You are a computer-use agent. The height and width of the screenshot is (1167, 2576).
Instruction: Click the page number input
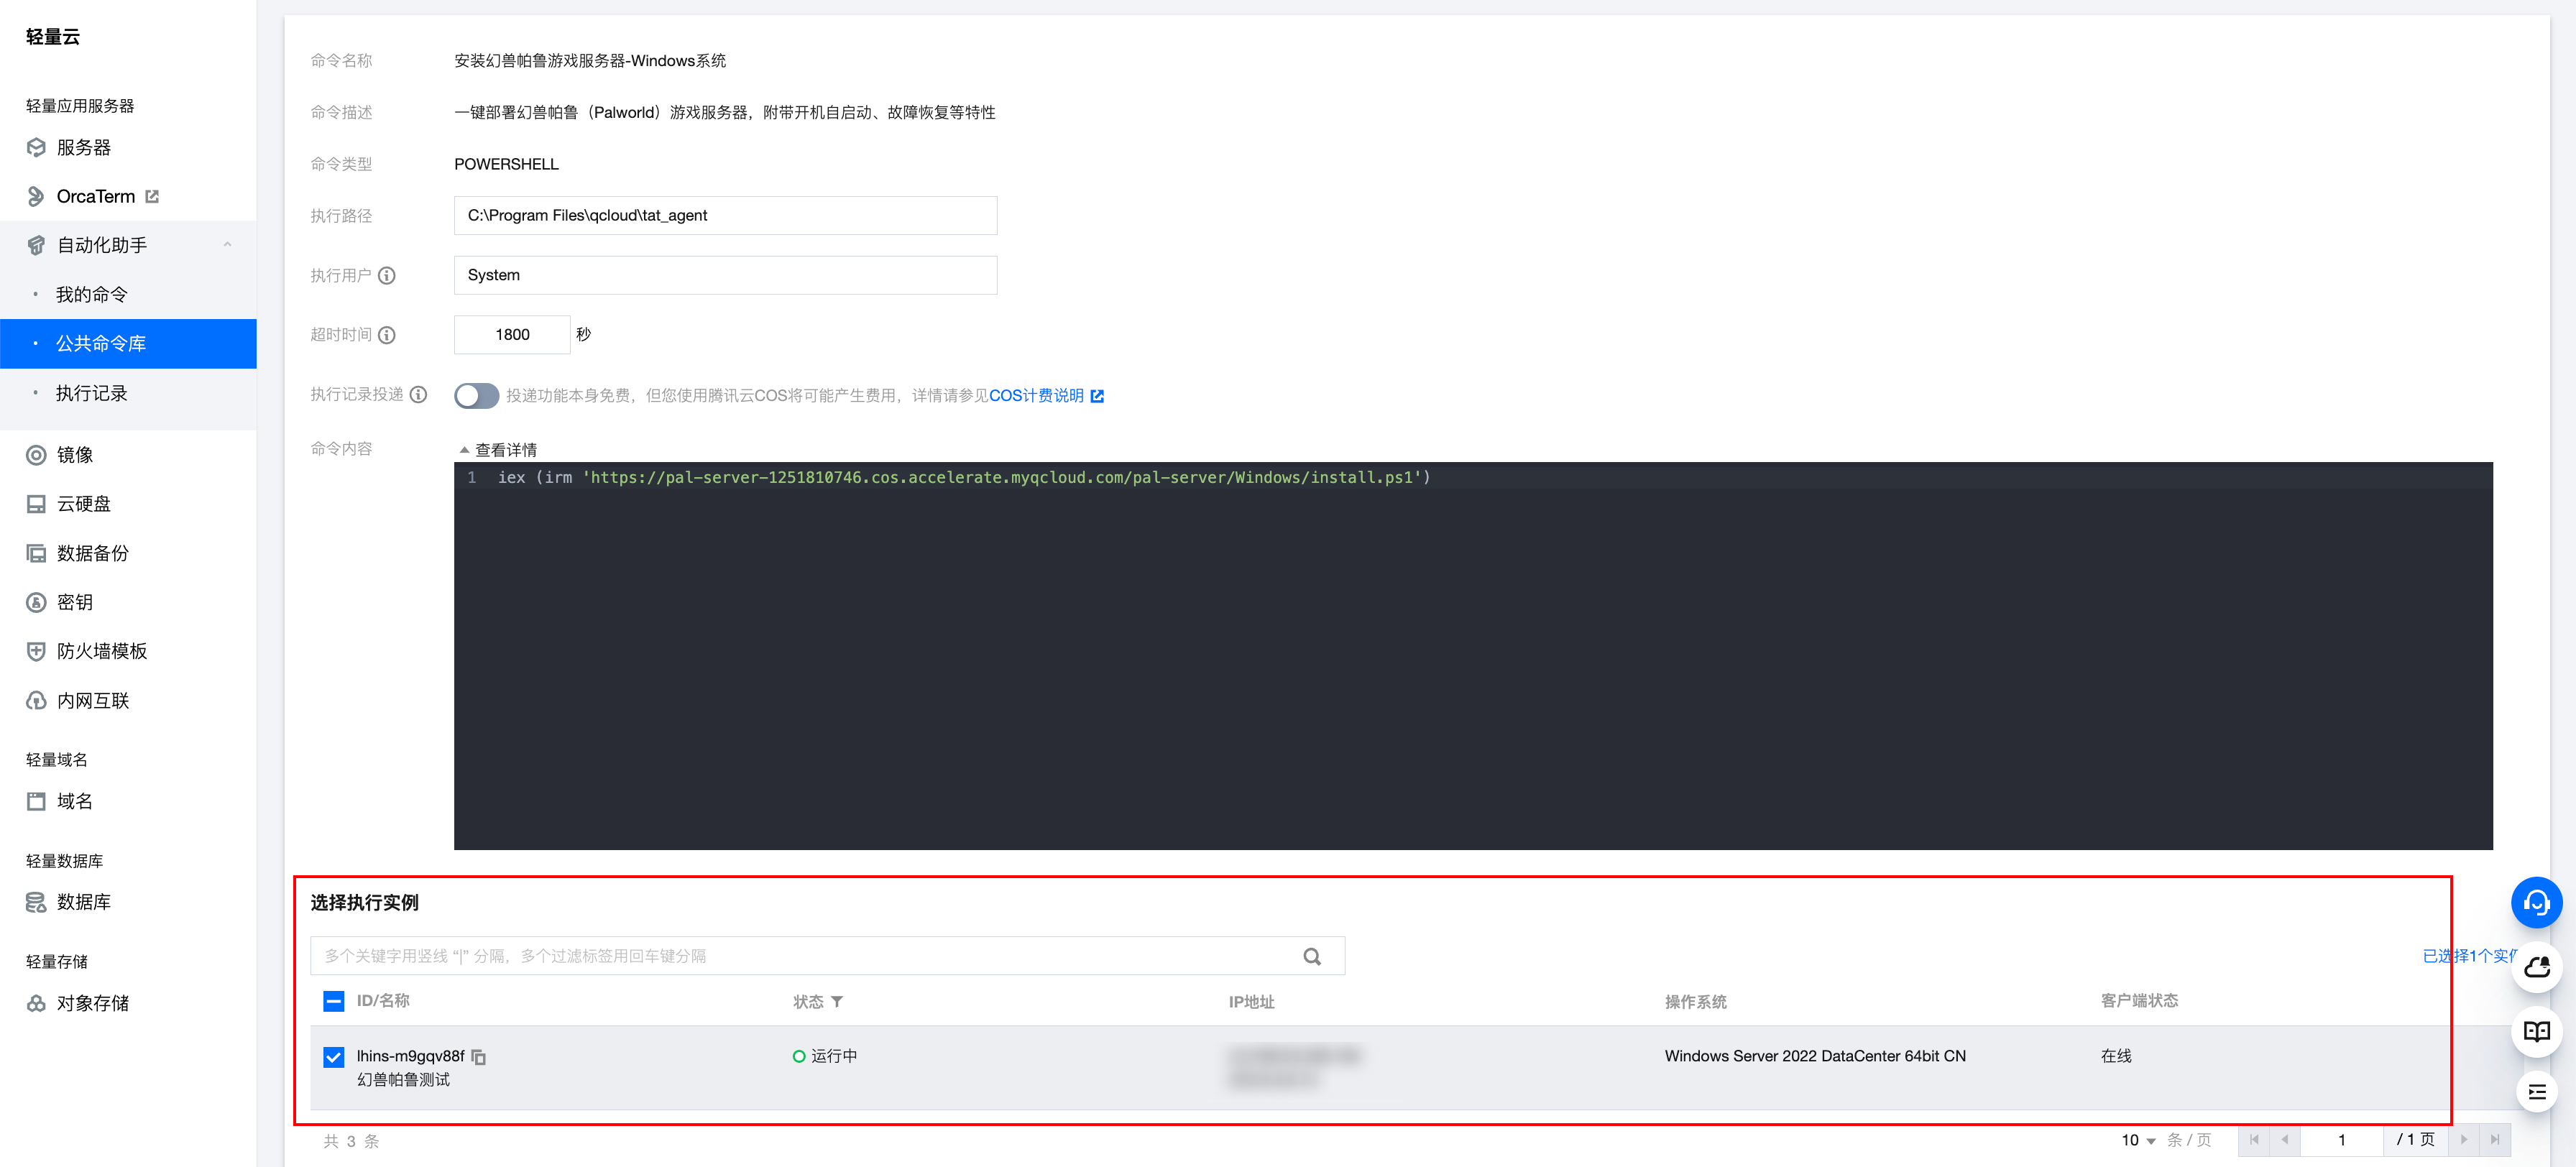2342,1140
